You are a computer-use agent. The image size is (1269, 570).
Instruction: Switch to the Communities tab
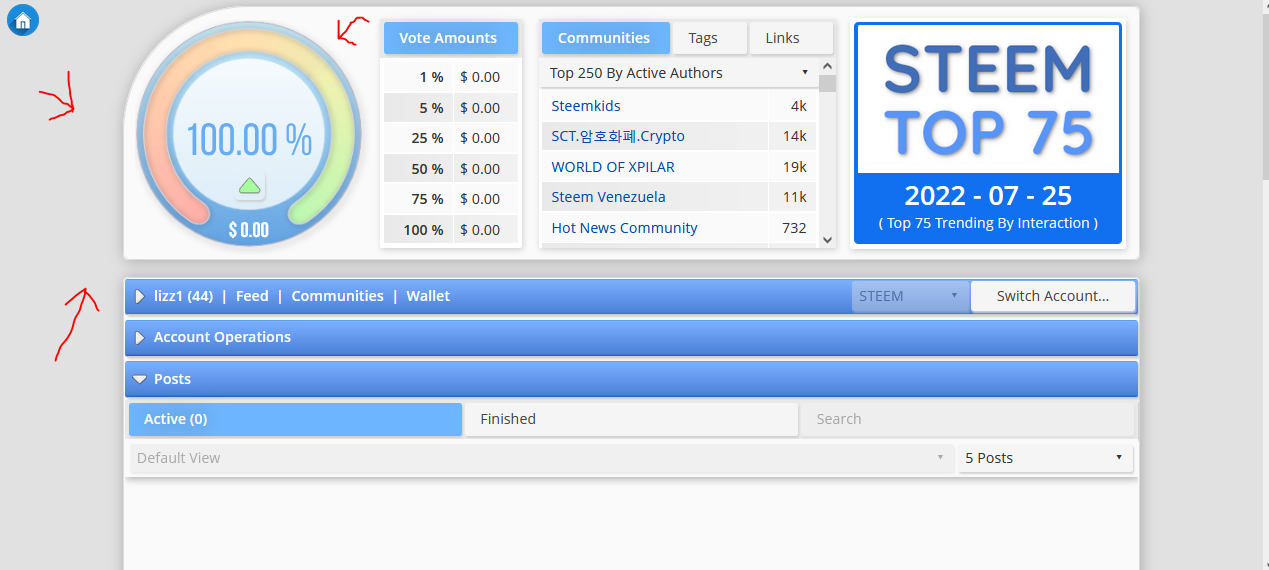[x=604, y=38]
